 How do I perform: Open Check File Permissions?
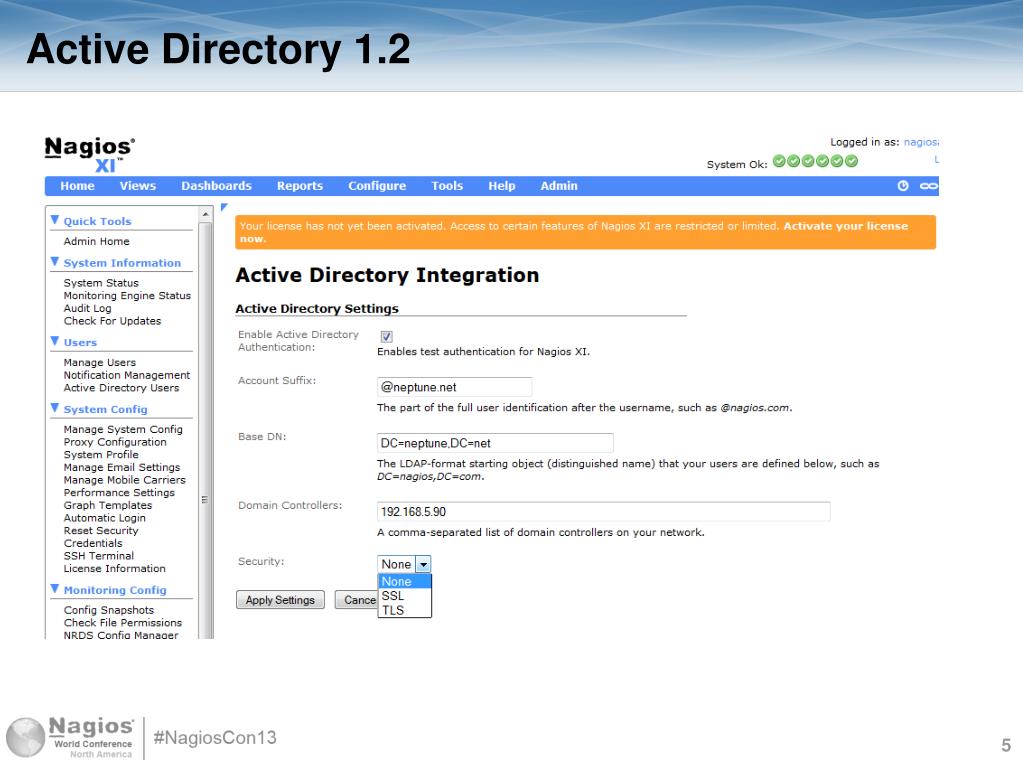(123, 623)
